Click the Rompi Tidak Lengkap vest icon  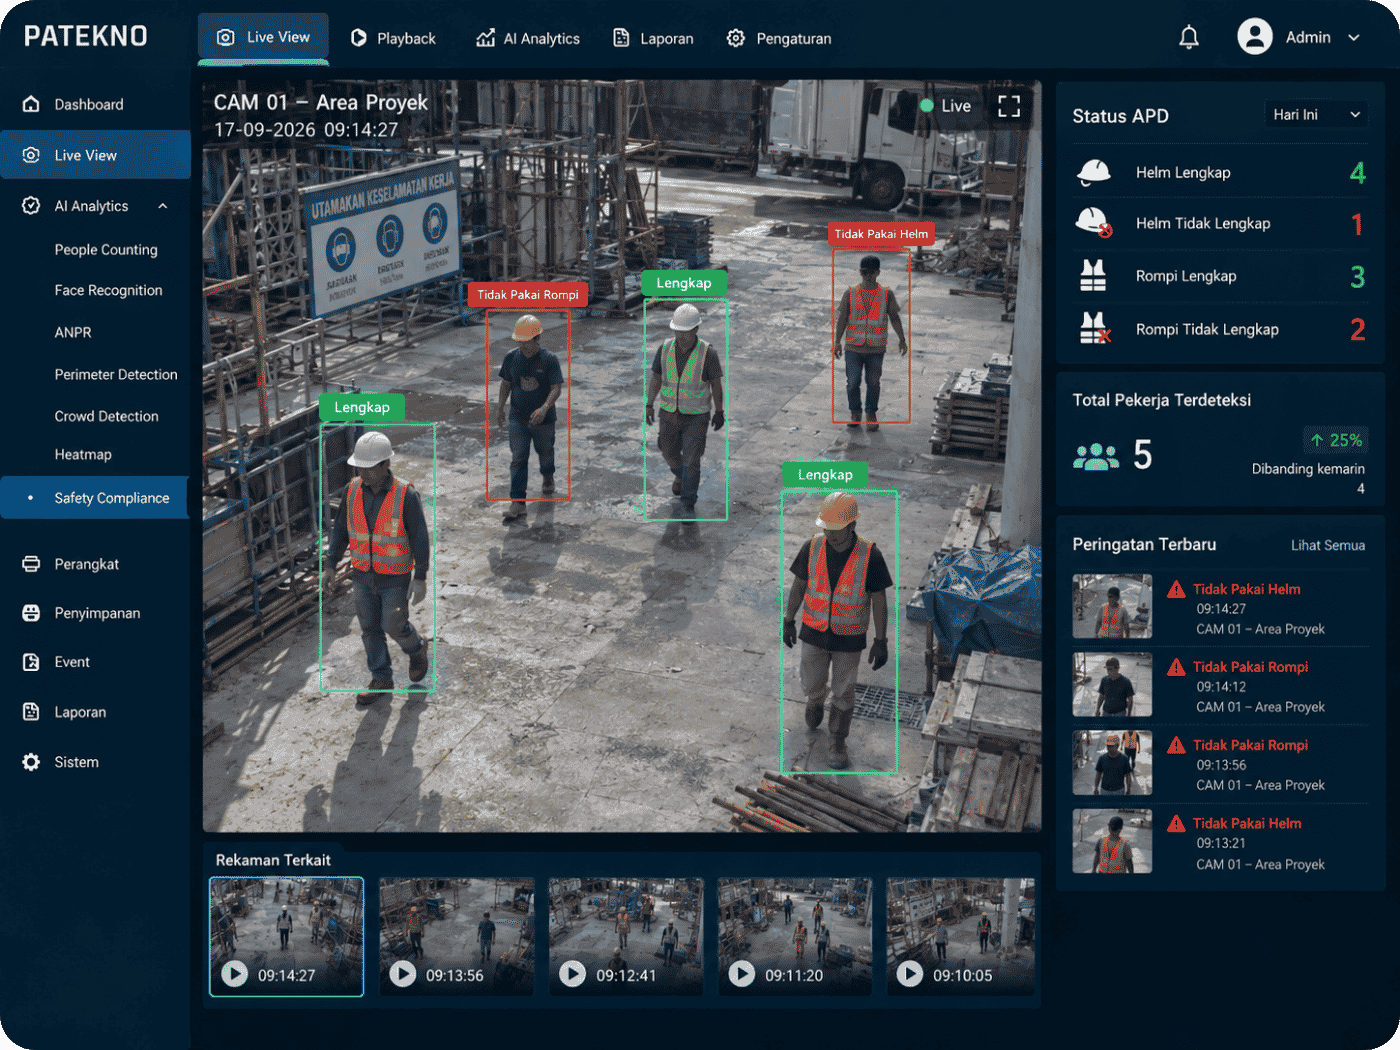1095,328
